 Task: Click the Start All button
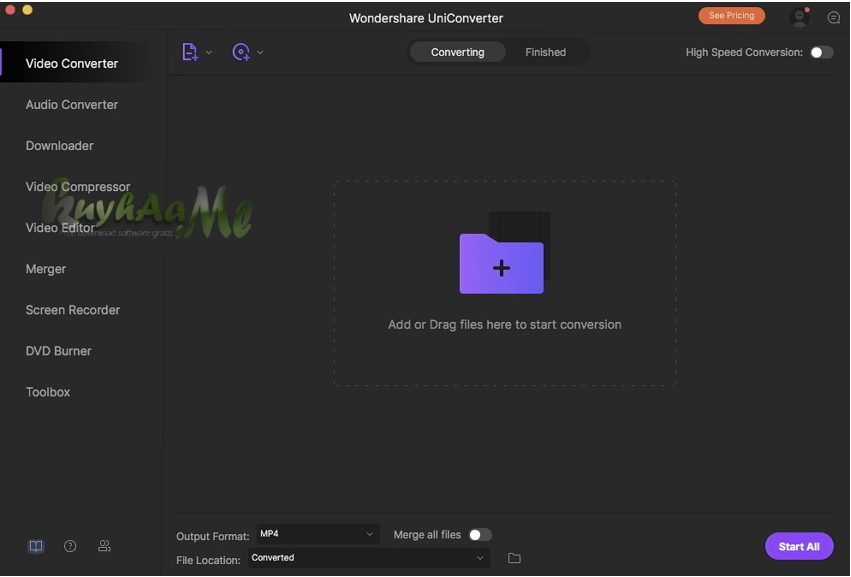pyautogui.click(x=799, y=547)
